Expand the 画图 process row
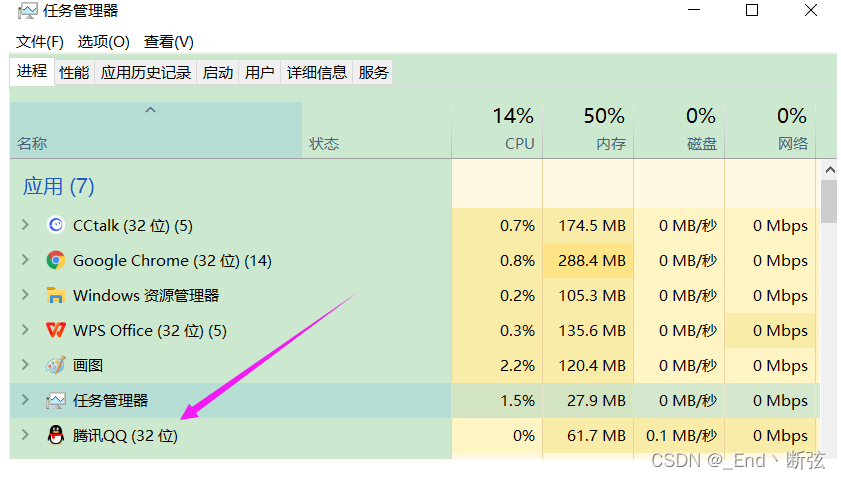 [x=25, y=365]
